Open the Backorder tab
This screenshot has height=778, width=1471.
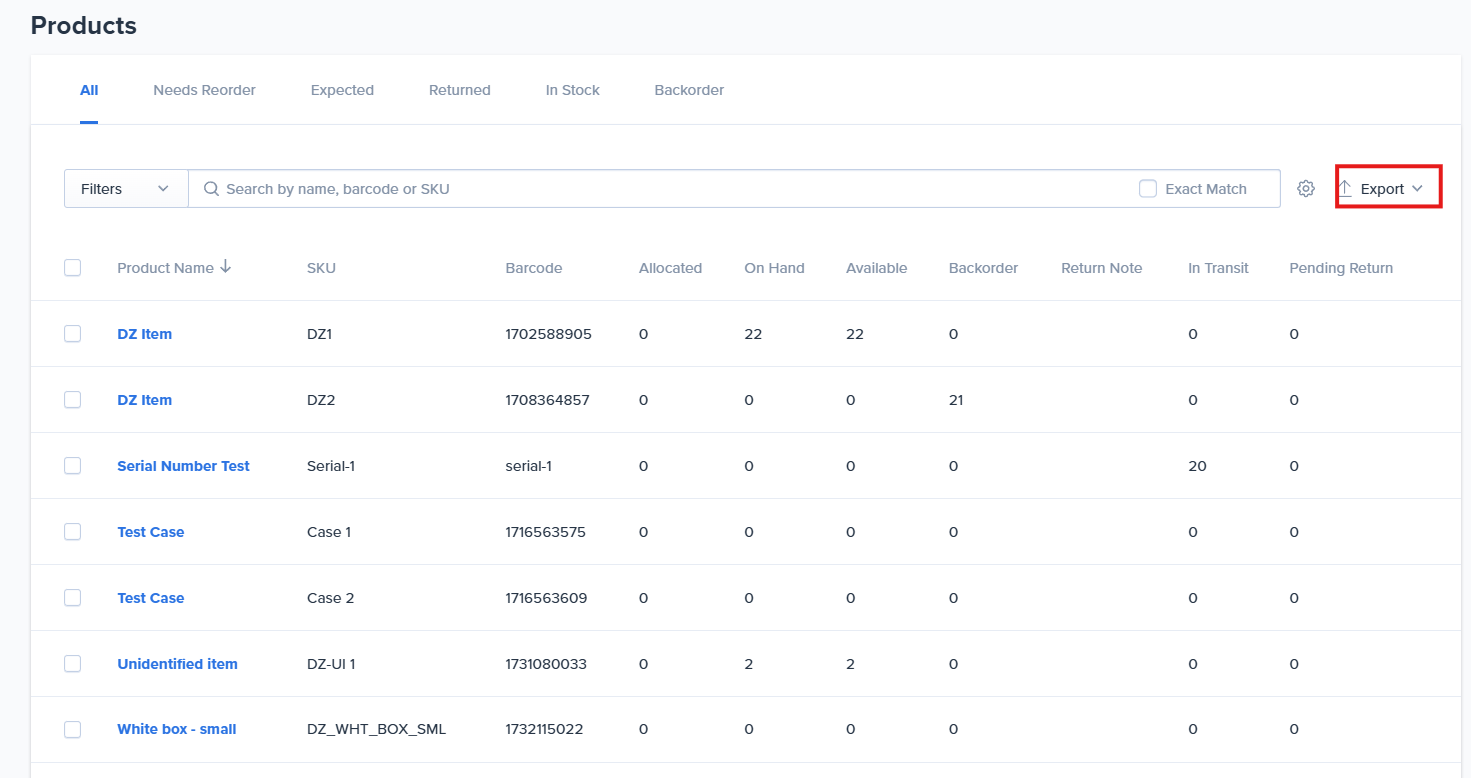[x=689, y=90]
